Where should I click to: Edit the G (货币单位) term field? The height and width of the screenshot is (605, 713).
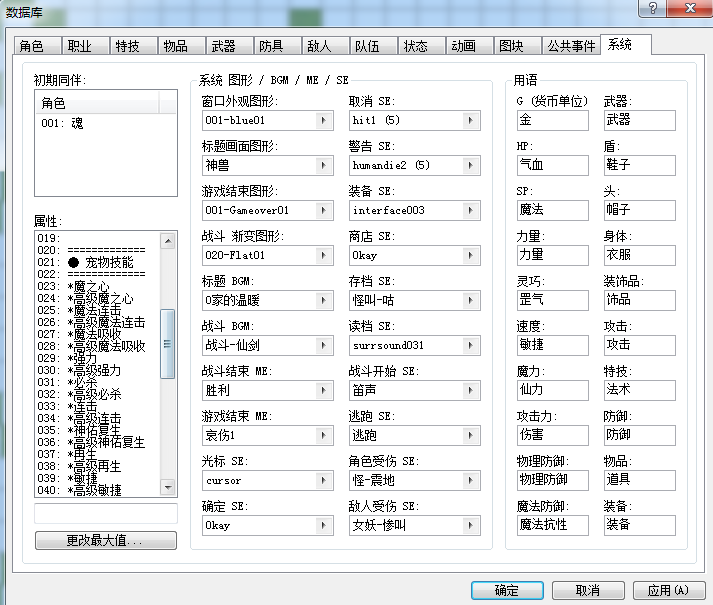pos(552,121)
